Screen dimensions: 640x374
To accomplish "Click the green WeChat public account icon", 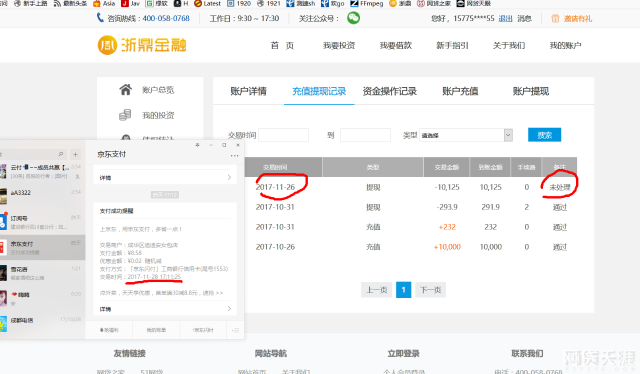I will pos(353,18).
